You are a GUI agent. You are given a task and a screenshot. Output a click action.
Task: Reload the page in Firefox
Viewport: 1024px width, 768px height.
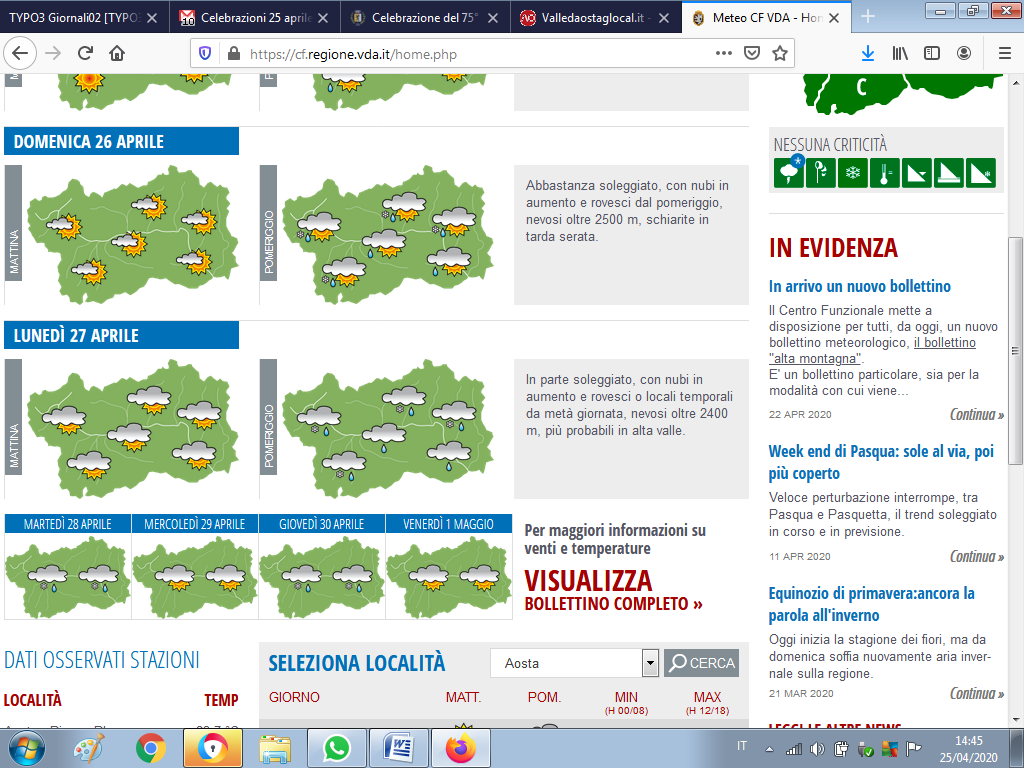(x=85, y=54)
